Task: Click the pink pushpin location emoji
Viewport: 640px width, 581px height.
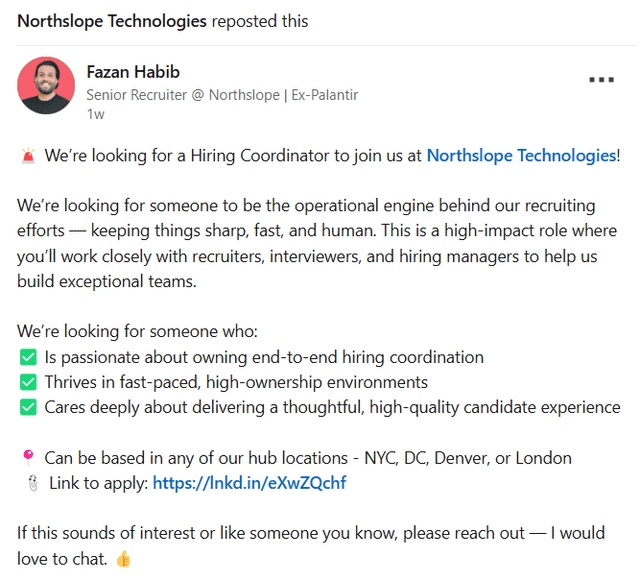Action: point(28,458)
